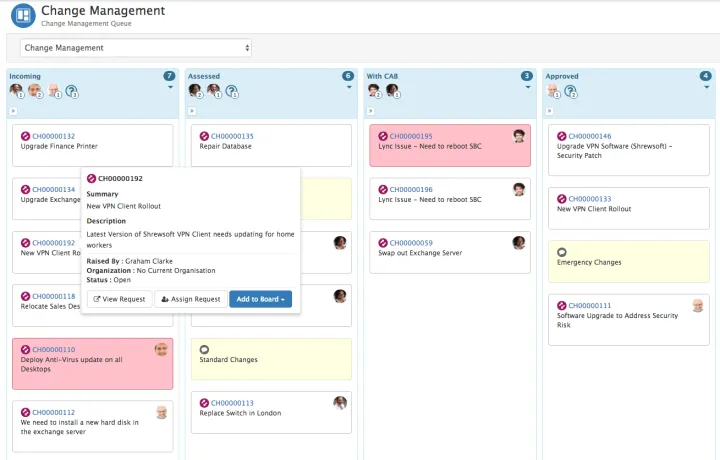Expand the Add to Board dropdown button
Viewport: 720px width, 460px height.
point(260,299)
